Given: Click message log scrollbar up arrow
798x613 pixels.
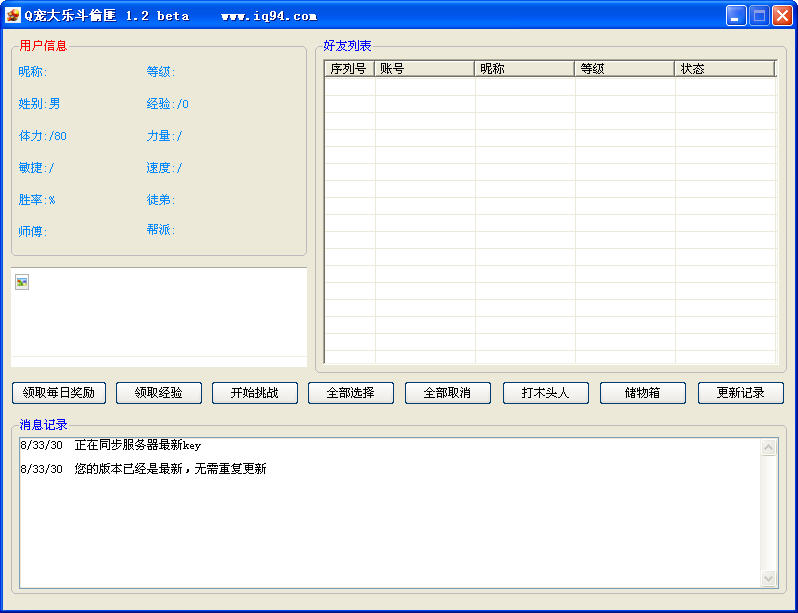Looking at the screenshot, I should 768,448.
